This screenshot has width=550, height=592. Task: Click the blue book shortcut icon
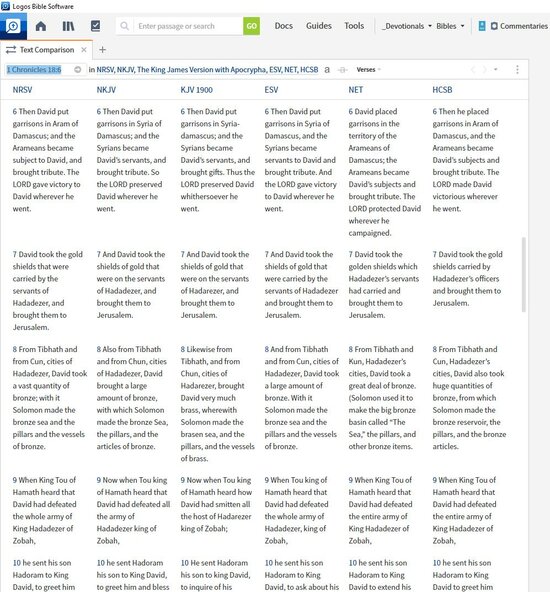coord(482,26)
